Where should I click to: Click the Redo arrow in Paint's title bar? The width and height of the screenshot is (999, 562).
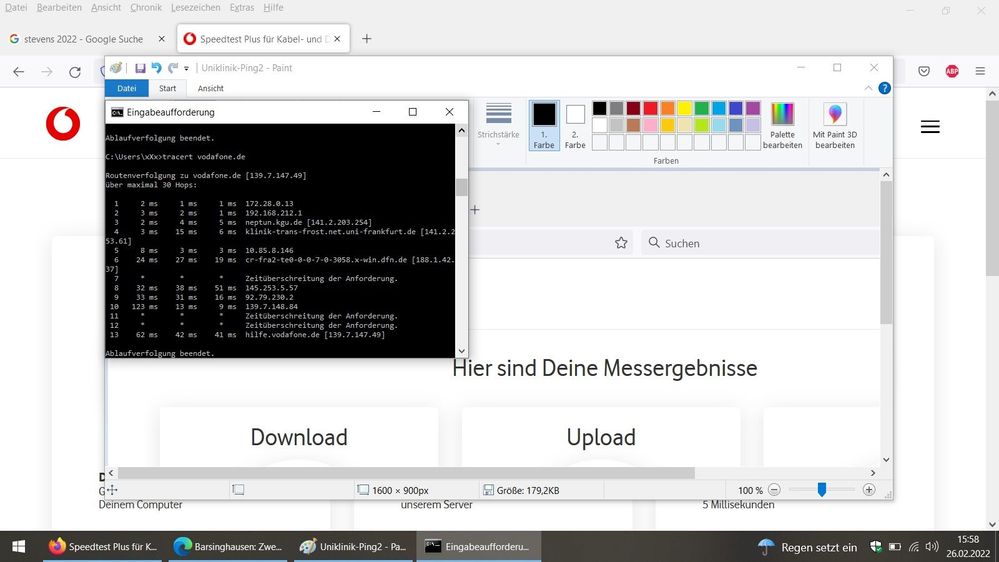173,68
